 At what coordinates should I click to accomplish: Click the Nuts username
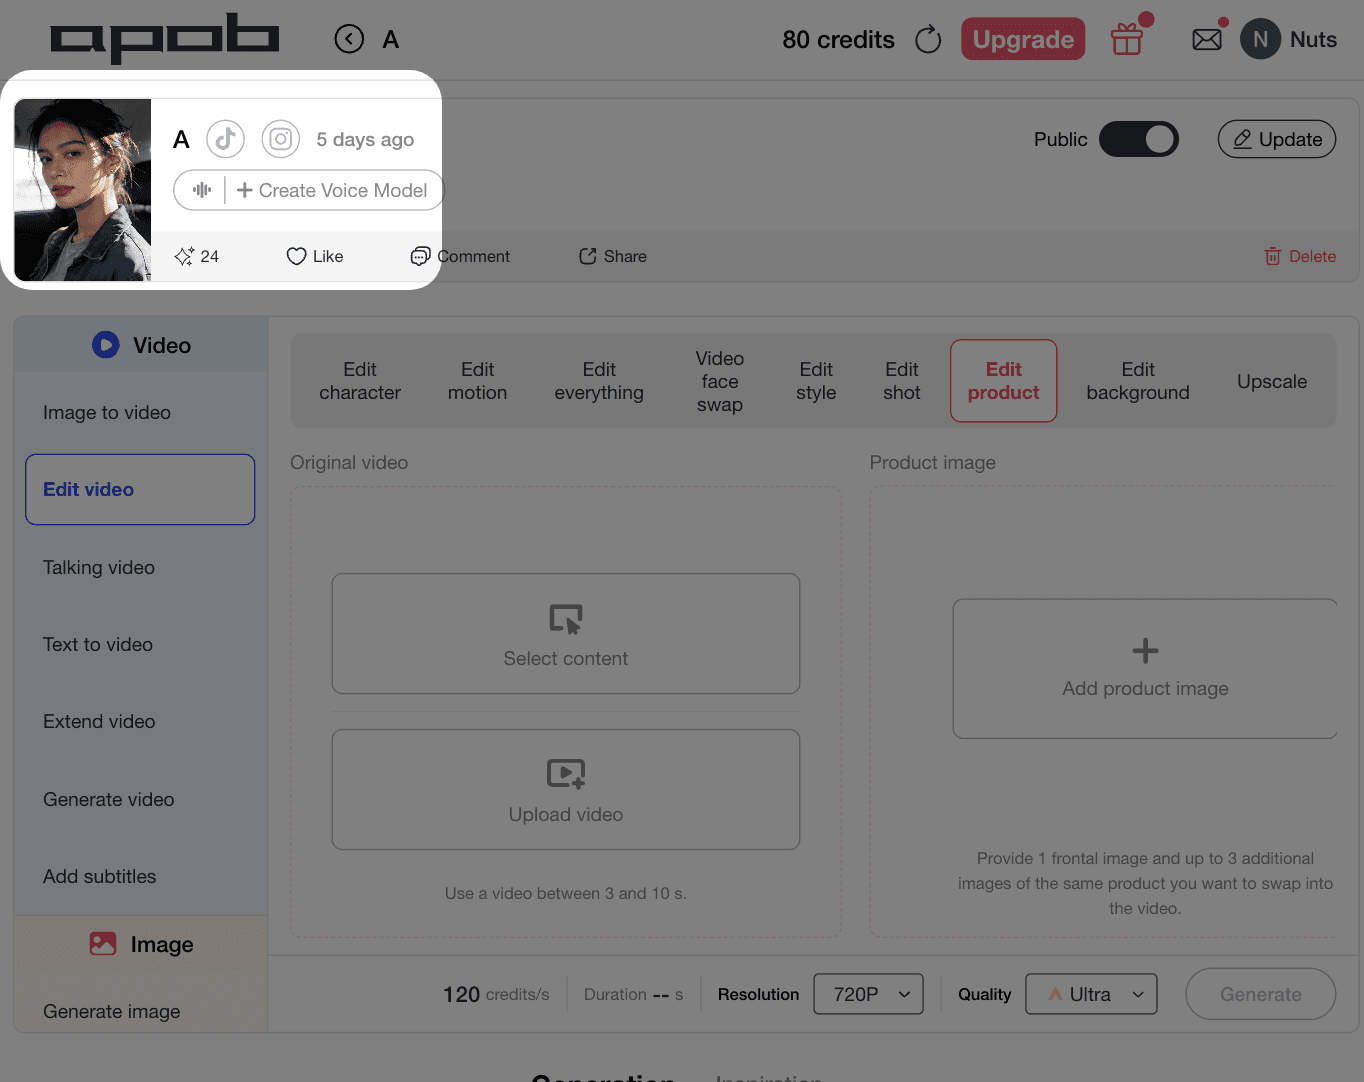click(x=1313, y=40)
